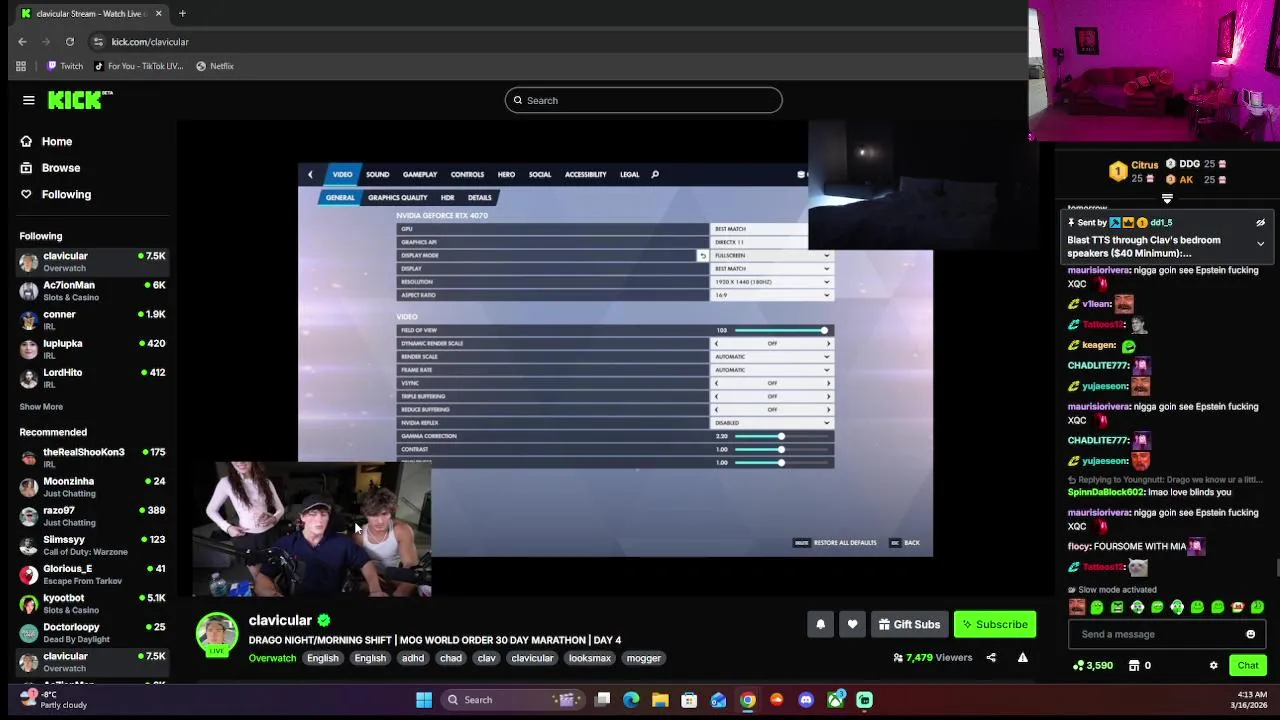Switch to the Sound settings tab

click(377, 174)
